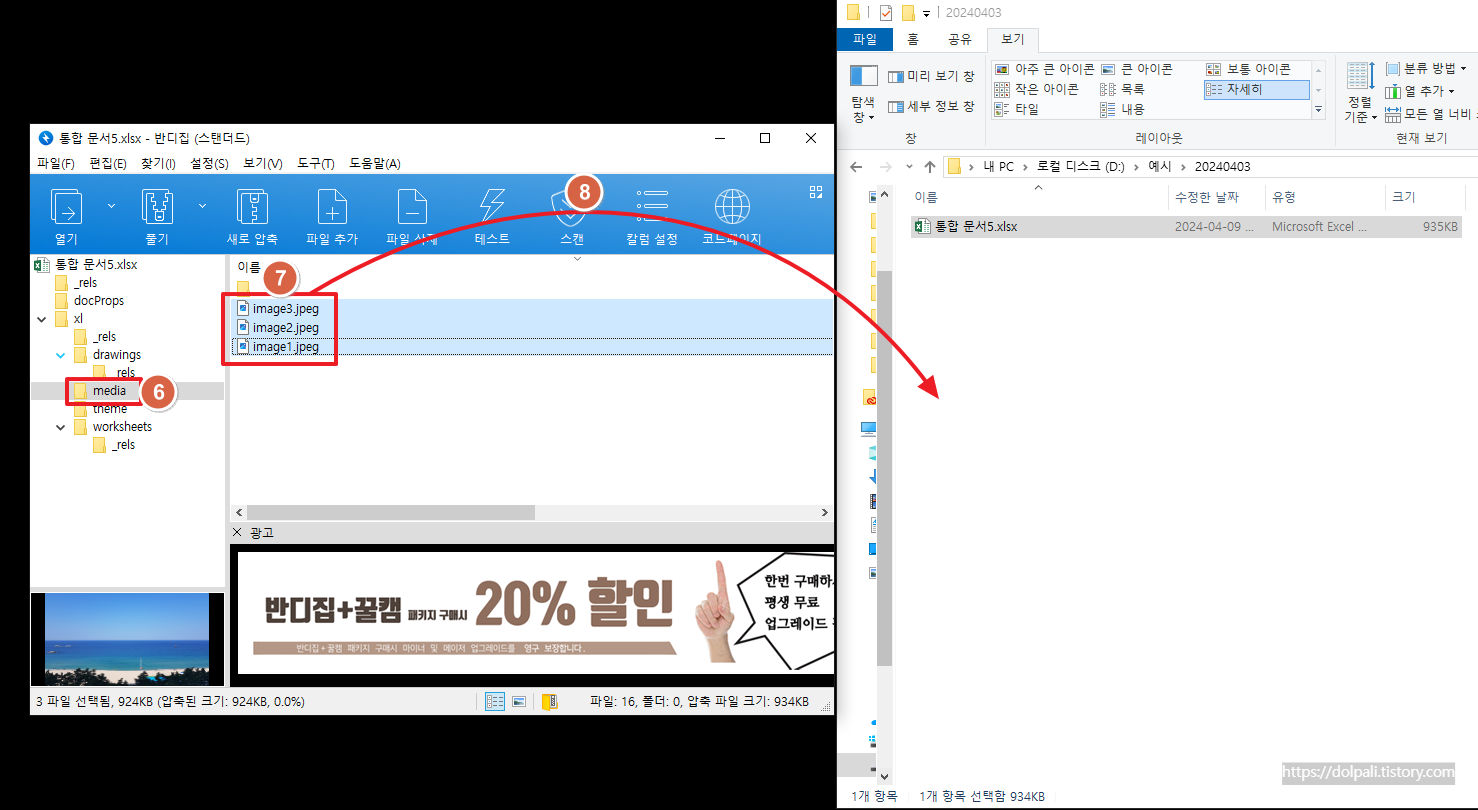Select 작은 아이콘 layout in Explorer

(x=1036, y=89)
